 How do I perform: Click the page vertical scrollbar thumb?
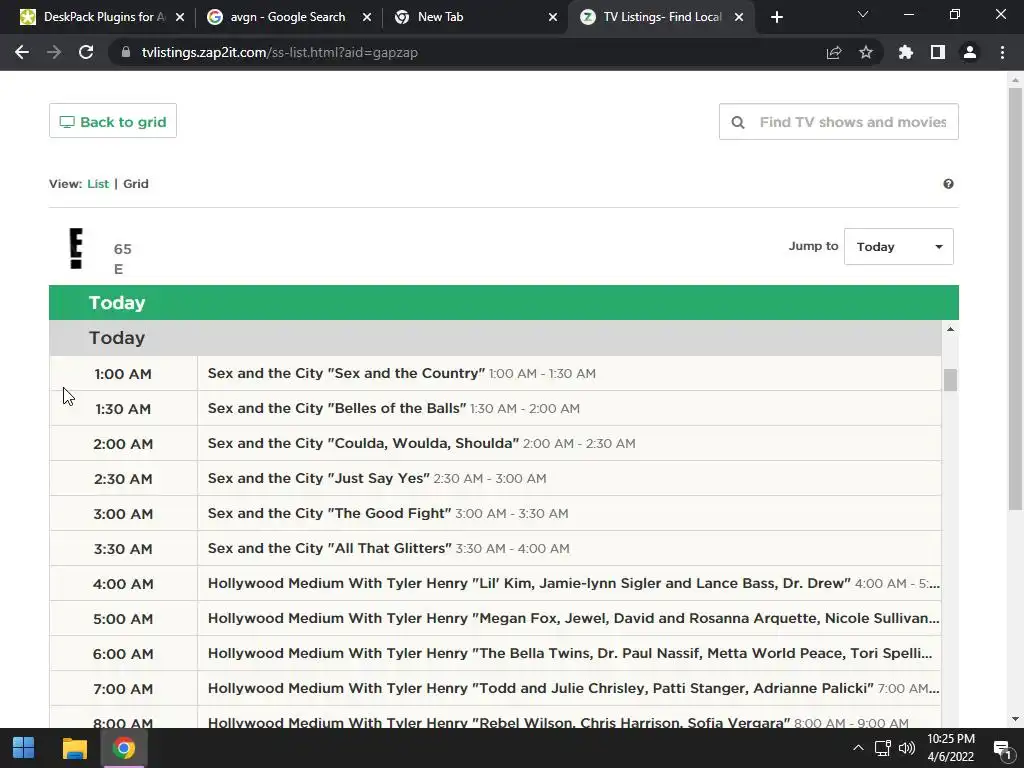[1015, 298]
